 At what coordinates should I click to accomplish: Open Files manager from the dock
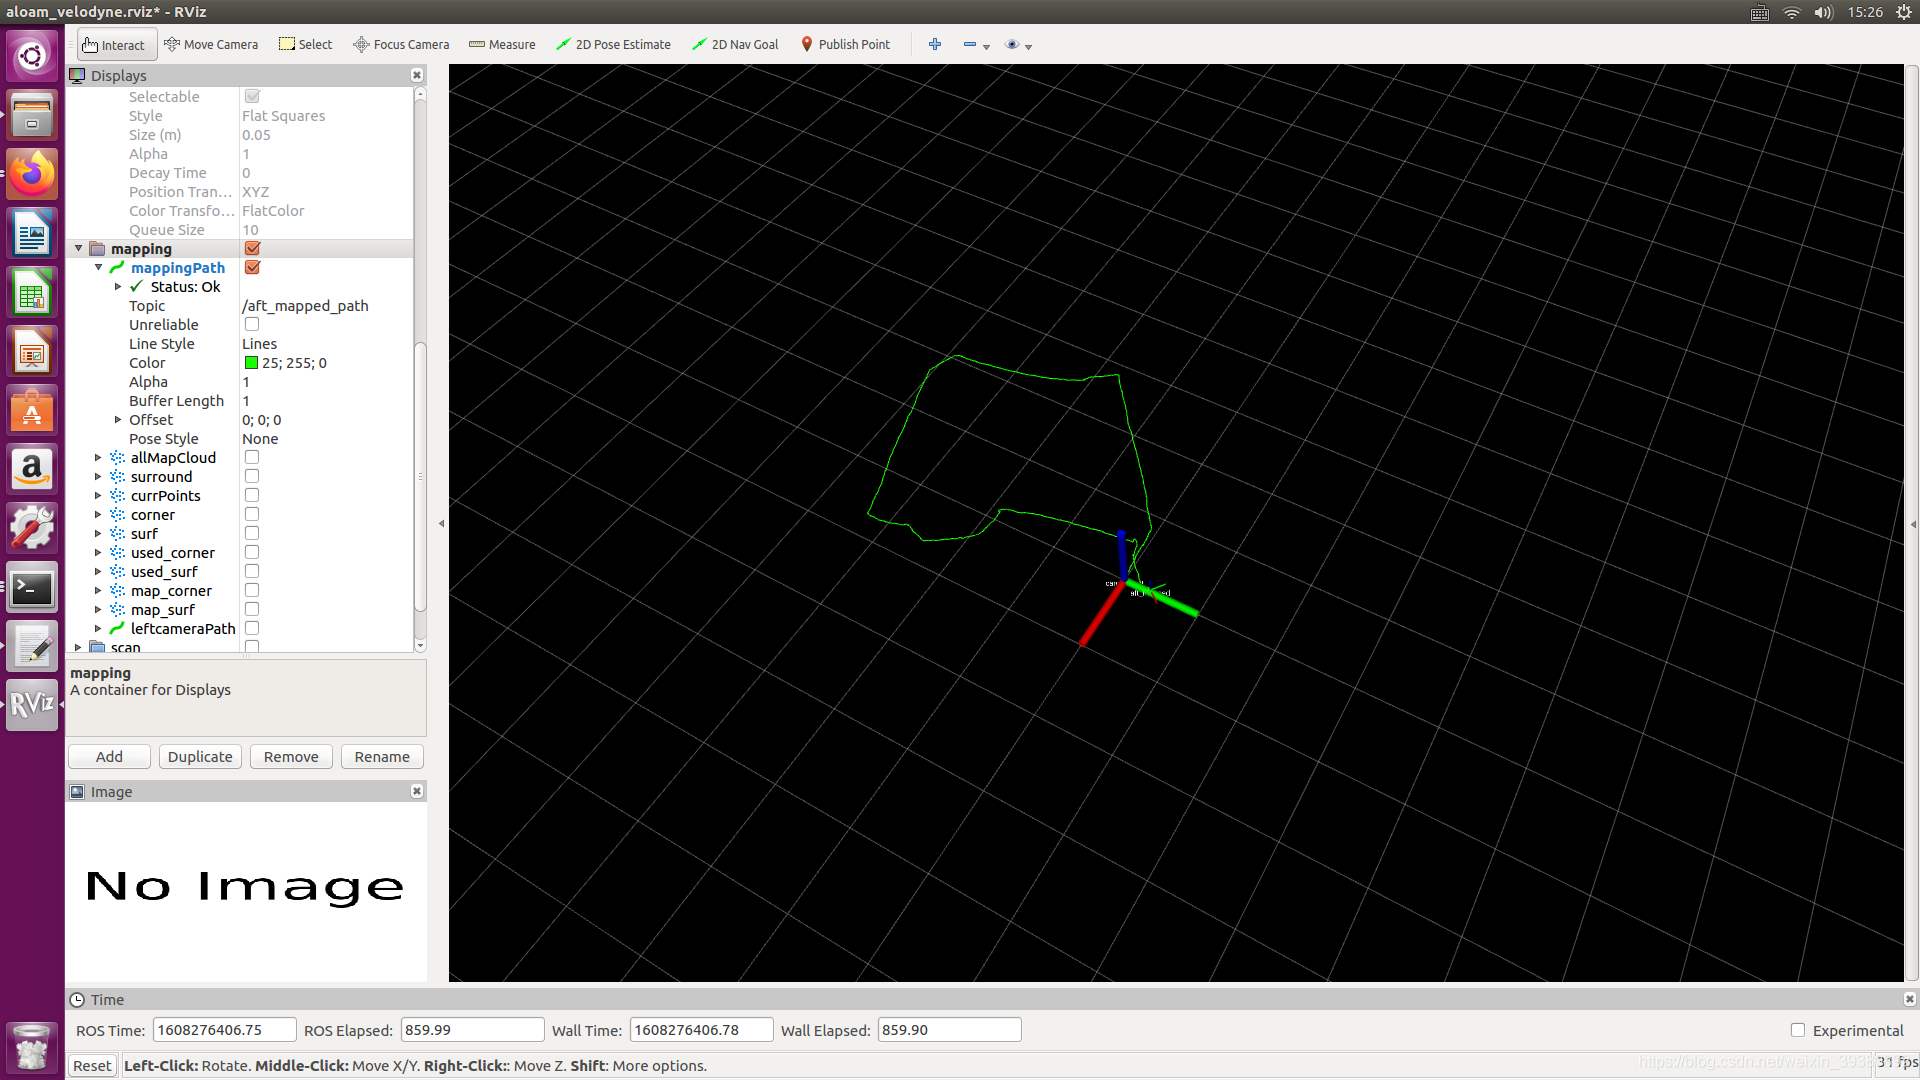tap(32, 115)
